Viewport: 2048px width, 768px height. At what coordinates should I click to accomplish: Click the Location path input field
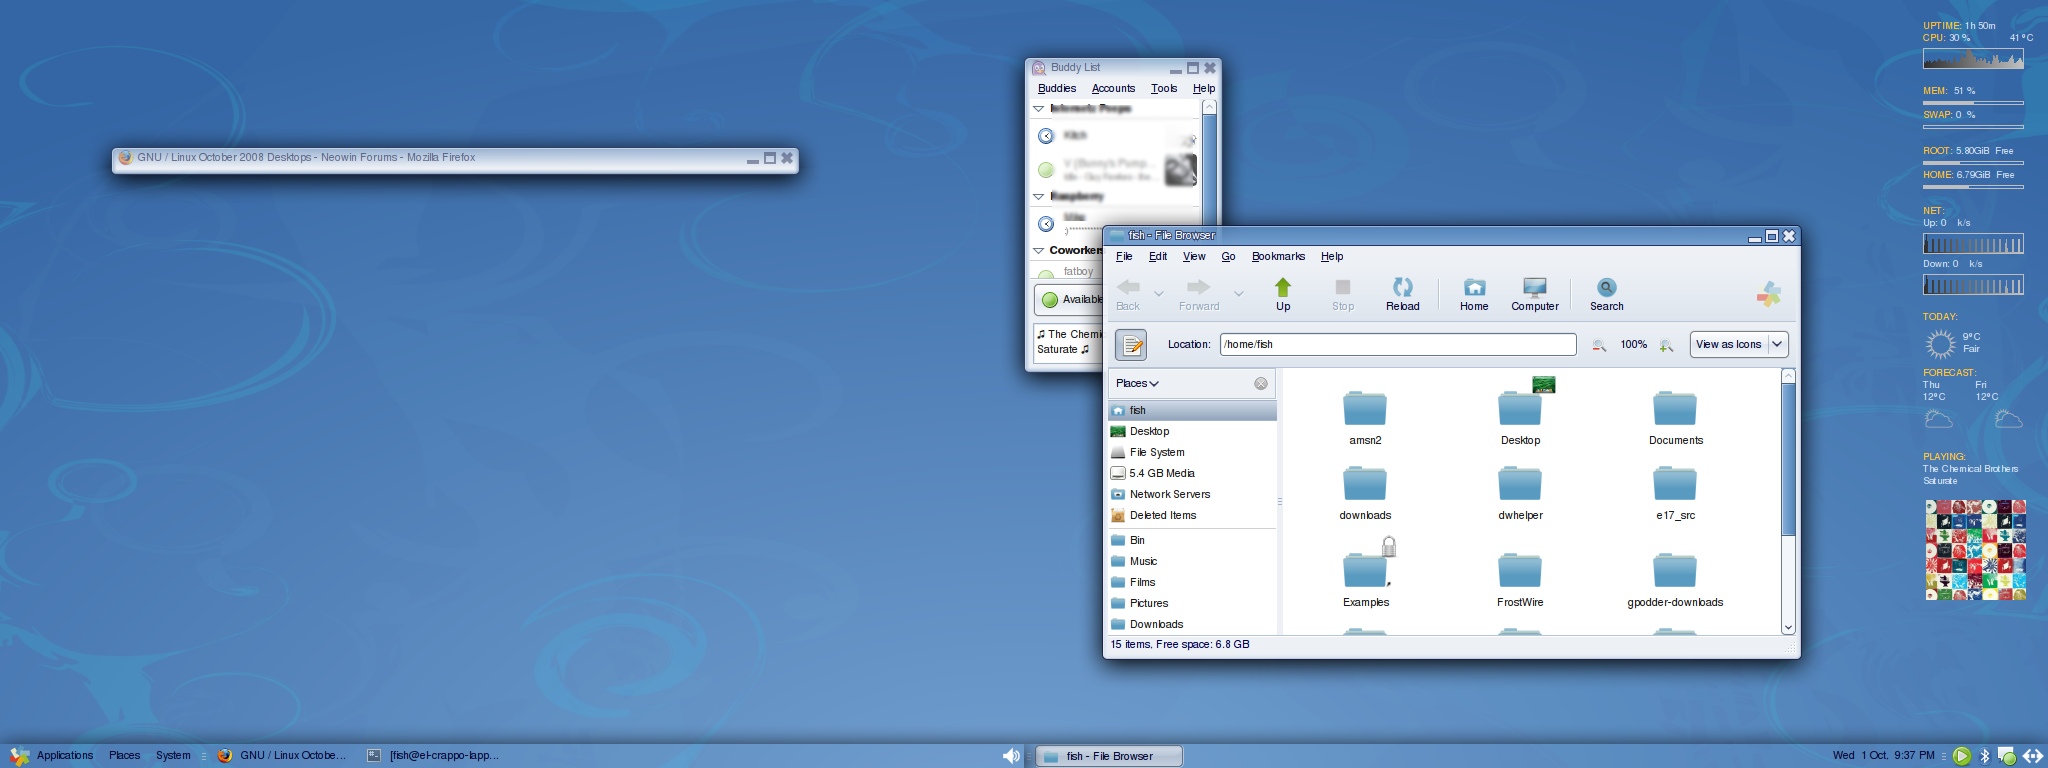coord(1397,345)
